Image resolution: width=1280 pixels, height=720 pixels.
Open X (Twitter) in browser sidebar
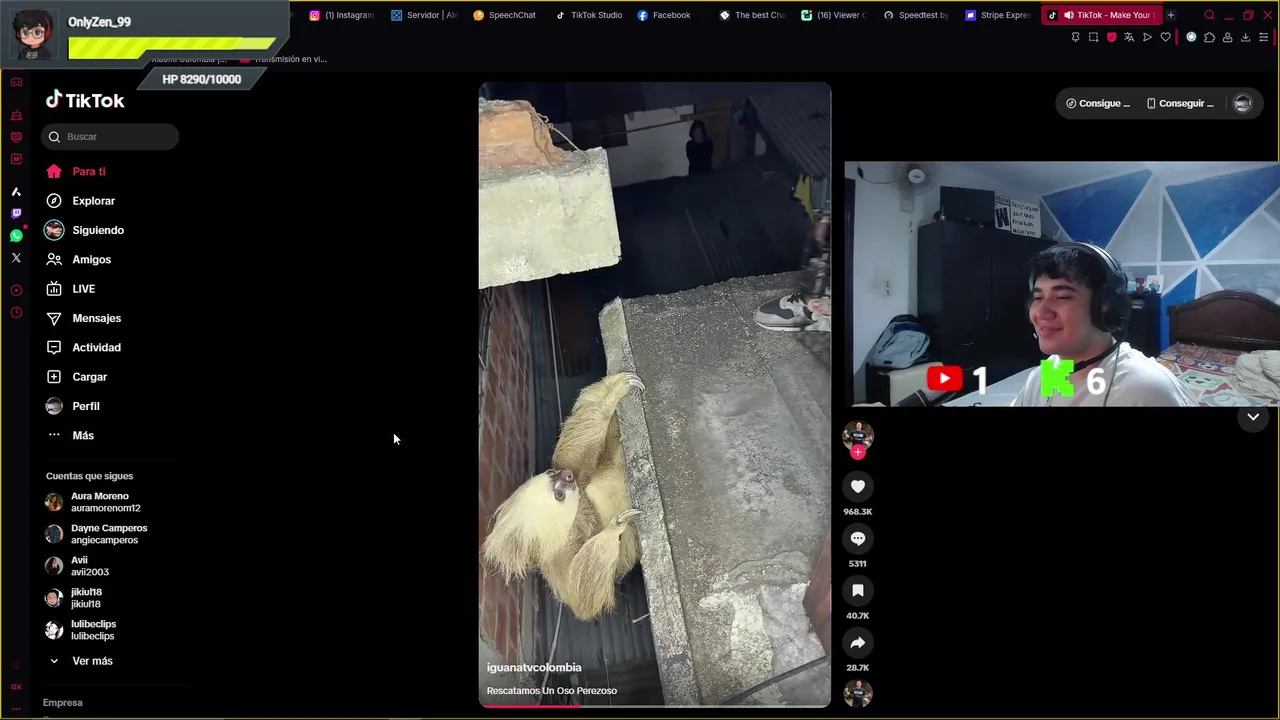[x=16, y=258]
